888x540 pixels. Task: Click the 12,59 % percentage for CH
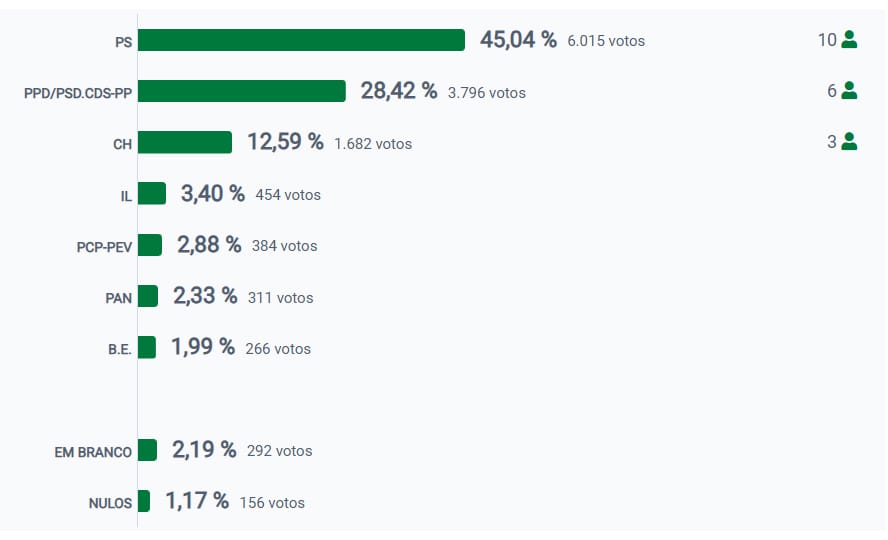tap(285, 142)
